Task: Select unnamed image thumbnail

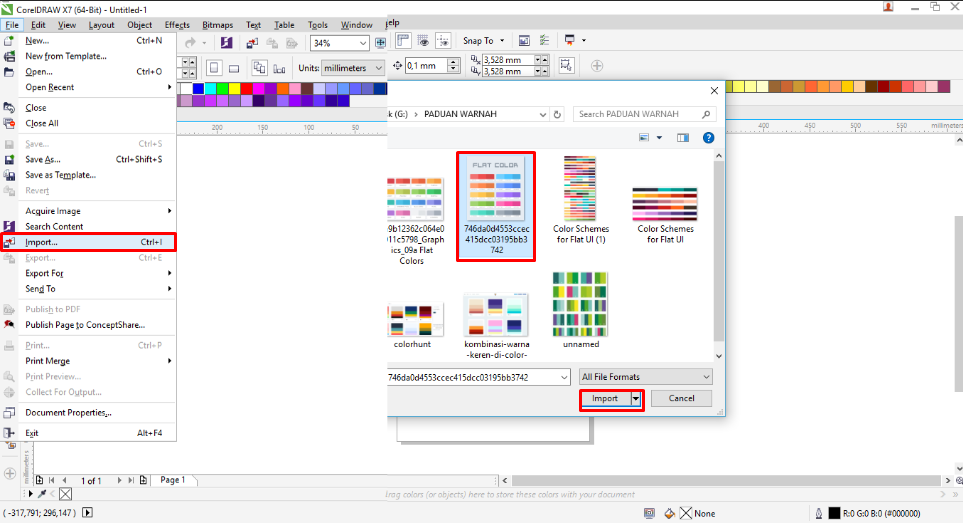Action: (x=581, y=310)
